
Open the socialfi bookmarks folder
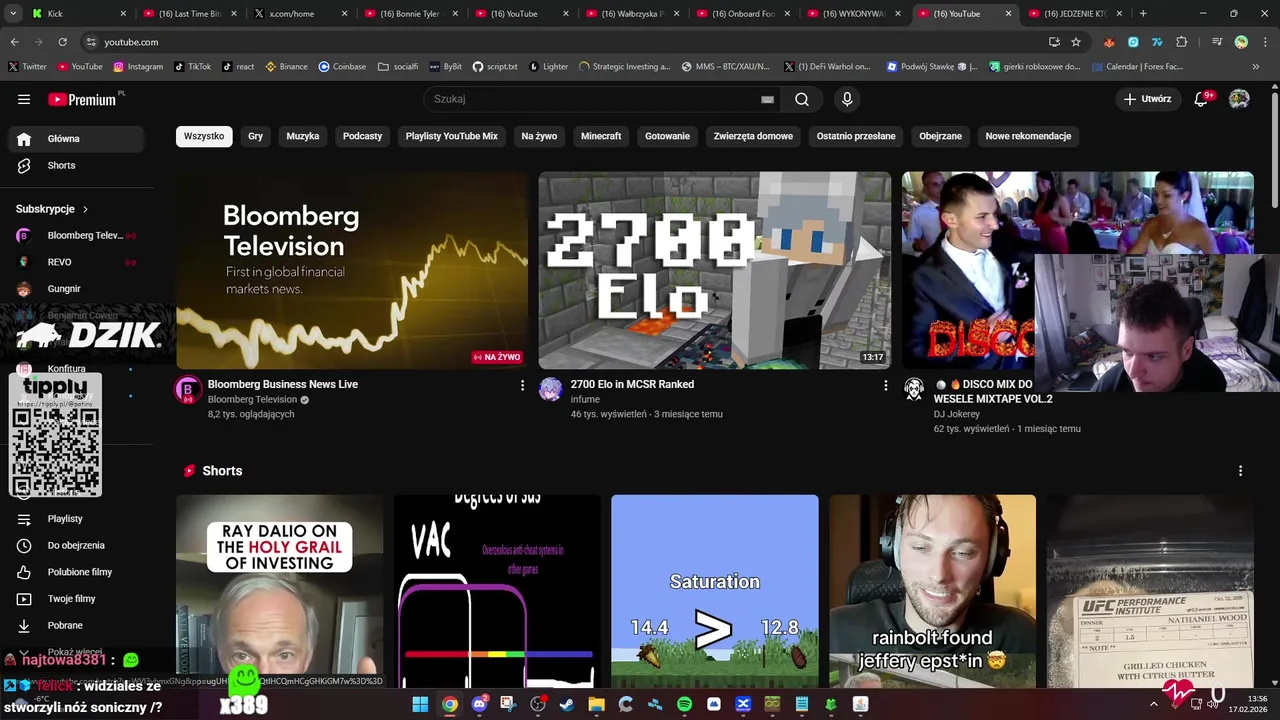(x=398, y=67)
